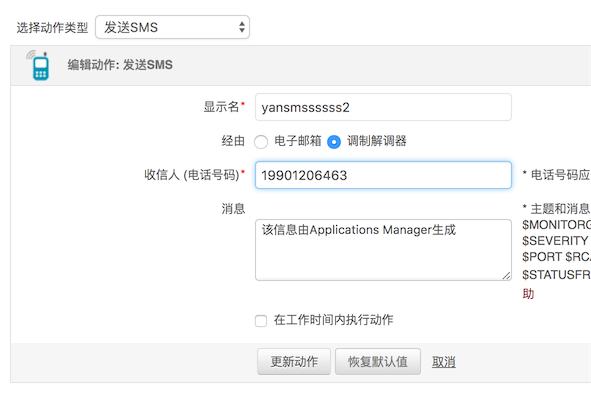This screenshot has height=395, width=591.
Task: Click the 调制解调器 option label text
Action: pyautogui.click(x=377, y=141)
